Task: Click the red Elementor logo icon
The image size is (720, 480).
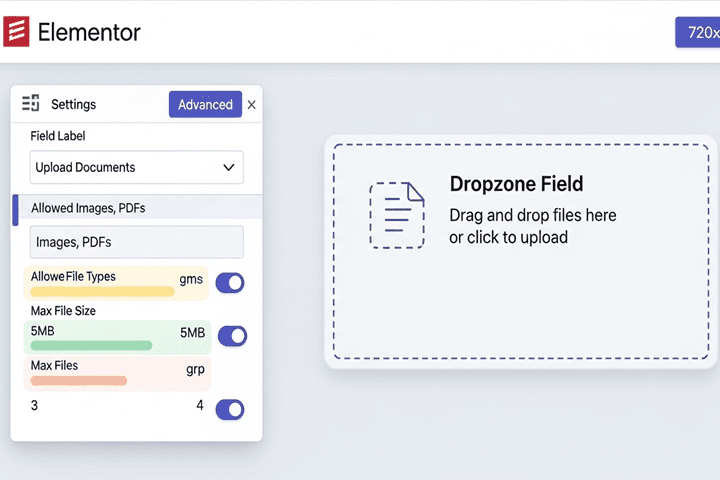Action: (x=17, y=31)
